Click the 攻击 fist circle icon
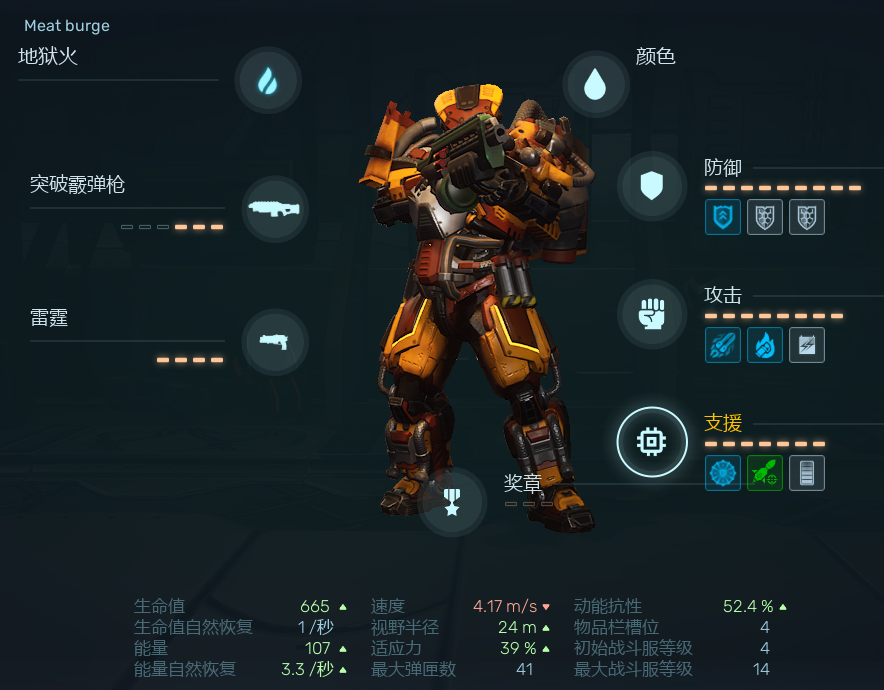884x690 pixels. tap(652, 313)
